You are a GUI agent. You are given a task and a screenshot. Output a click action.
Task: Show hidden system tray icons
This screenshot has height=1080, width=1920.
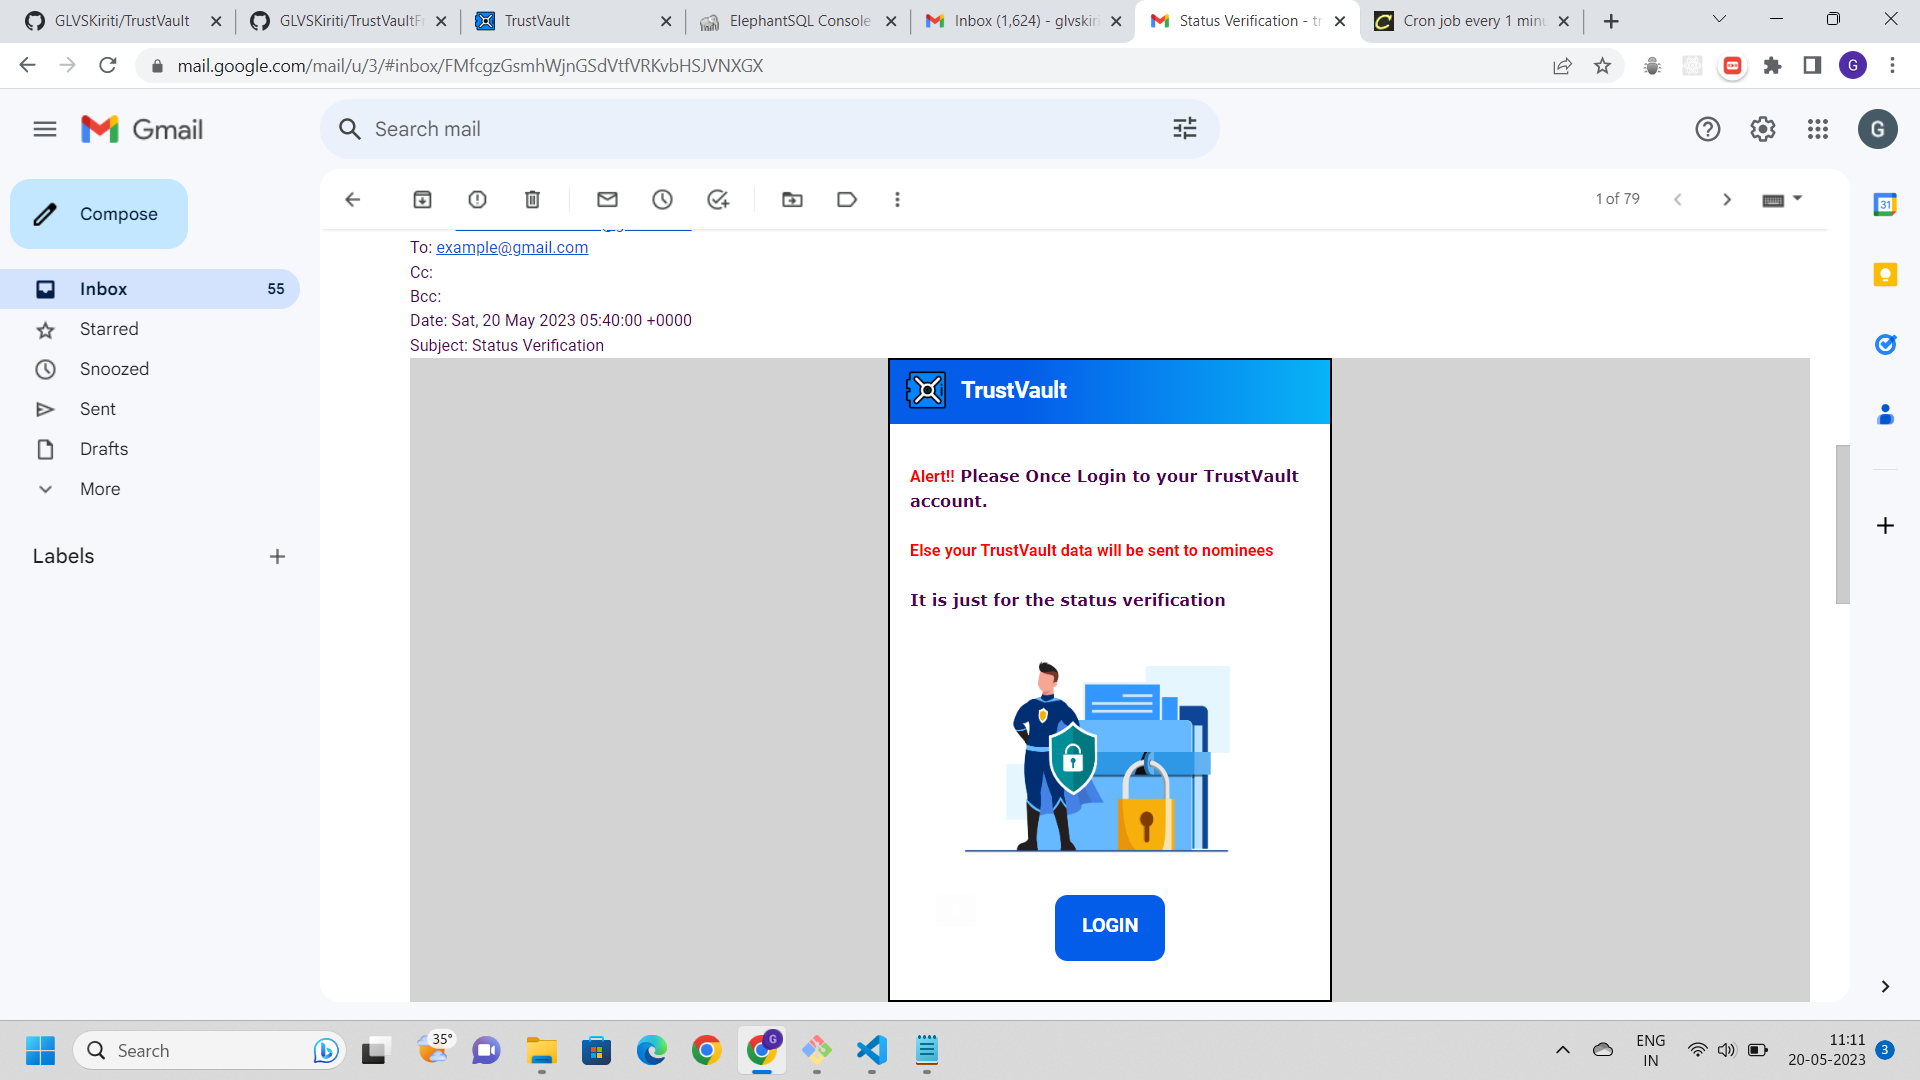coord(1562,1050)
